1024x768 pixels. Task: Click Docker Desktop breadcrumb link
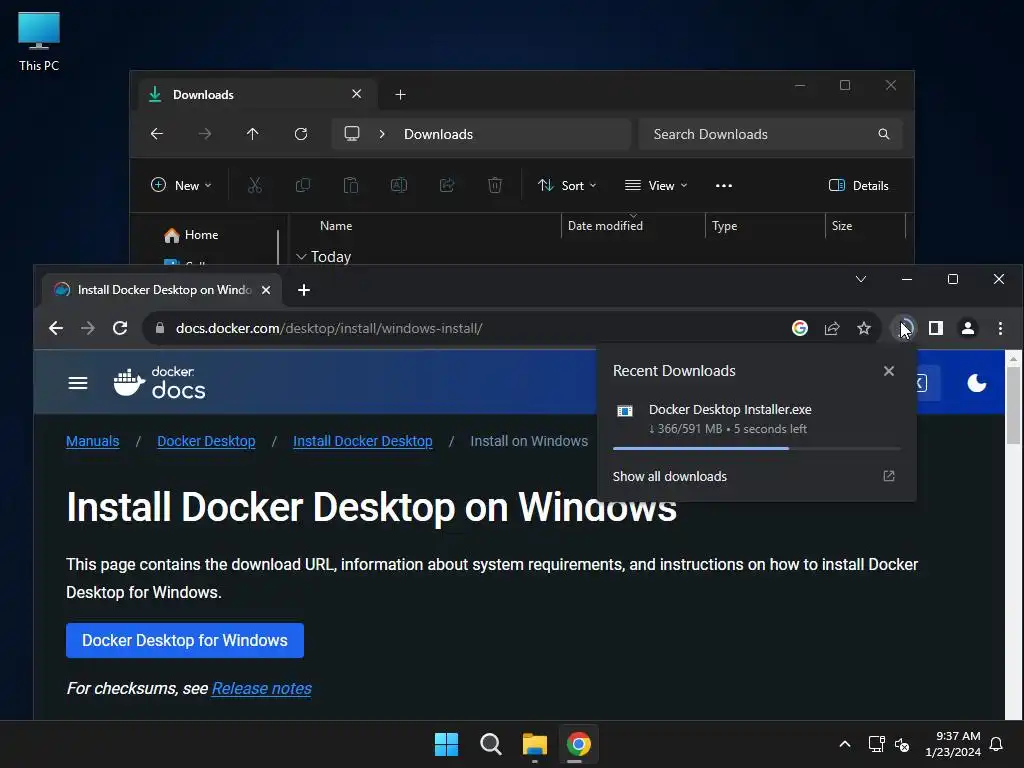[x=206, y=441]
